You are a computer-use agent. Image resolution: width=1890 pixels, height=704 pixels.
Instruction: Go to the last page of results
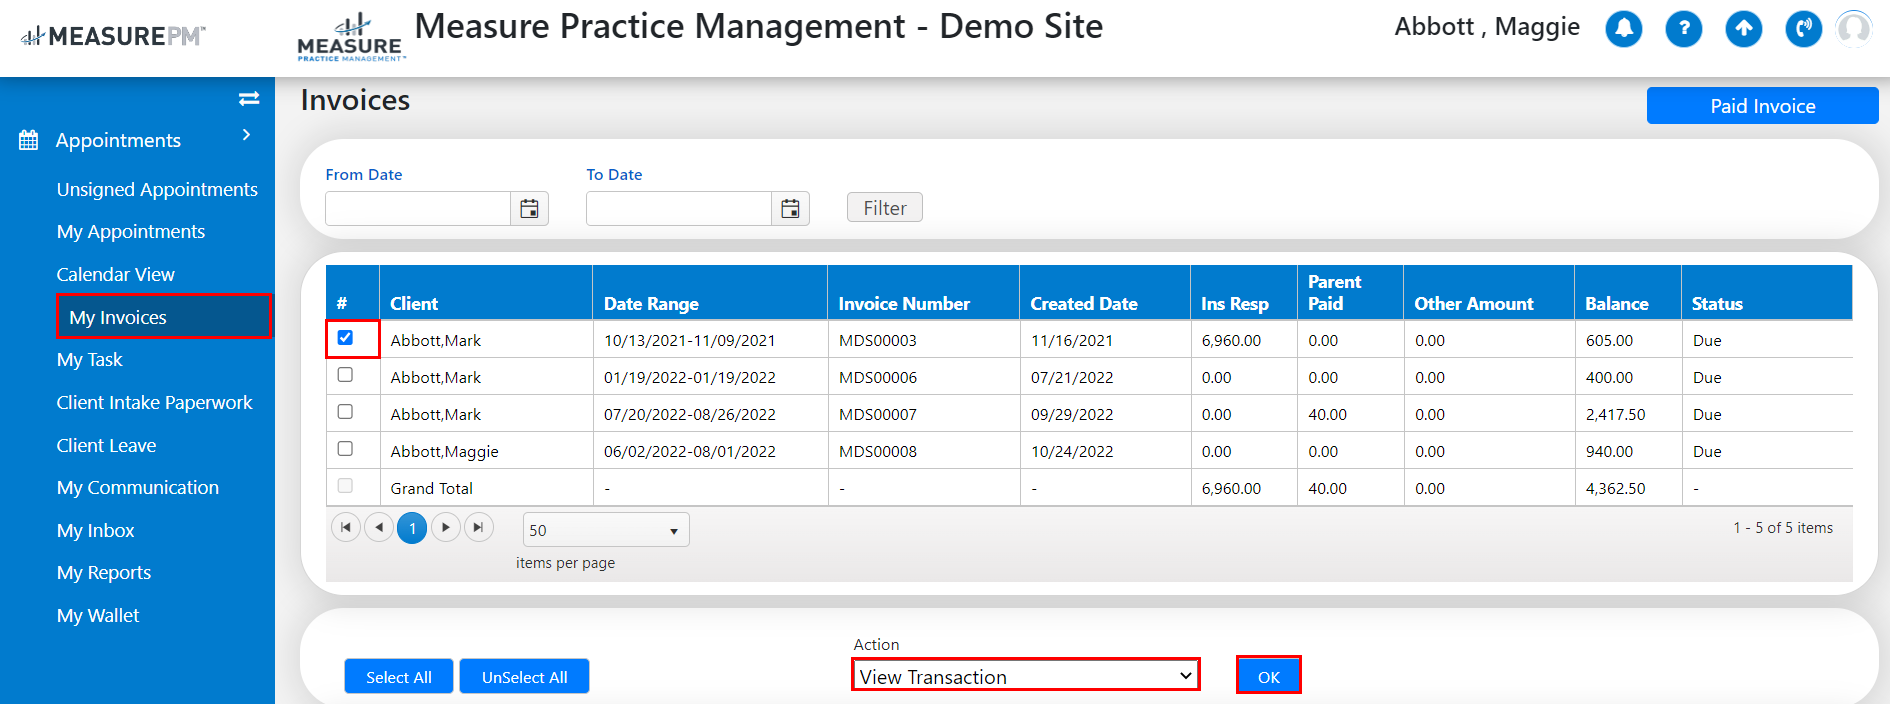click(479, 527)
